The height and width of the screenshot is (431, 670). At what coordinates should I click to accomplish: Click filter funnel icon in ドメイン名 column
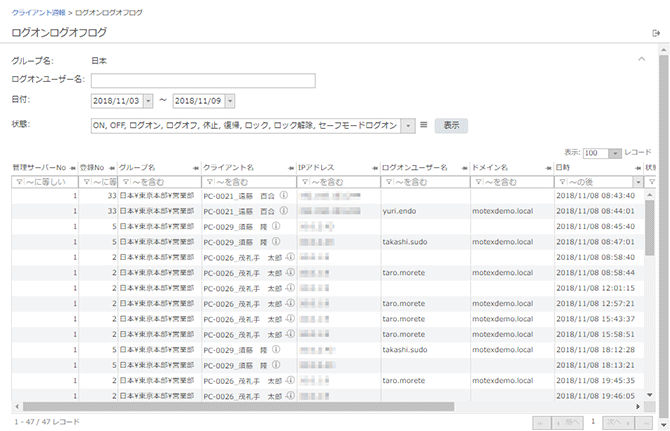478,182
